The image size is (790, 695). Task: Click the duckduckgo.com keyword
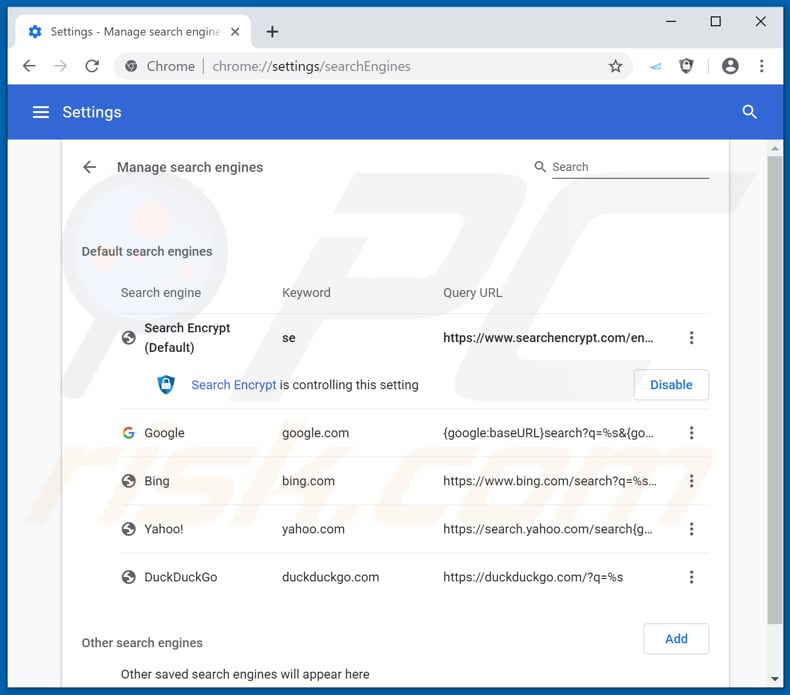(x=331, y=577)
